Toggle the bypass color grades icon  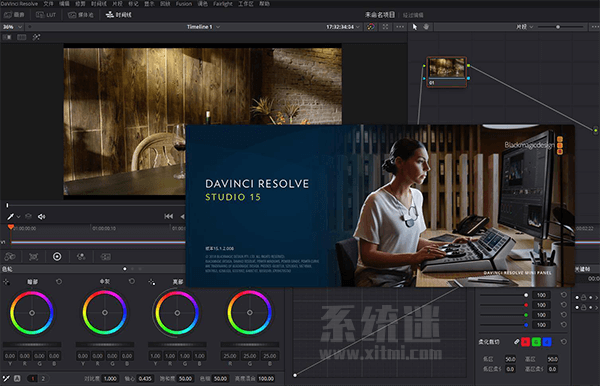[x=370, y=27]
